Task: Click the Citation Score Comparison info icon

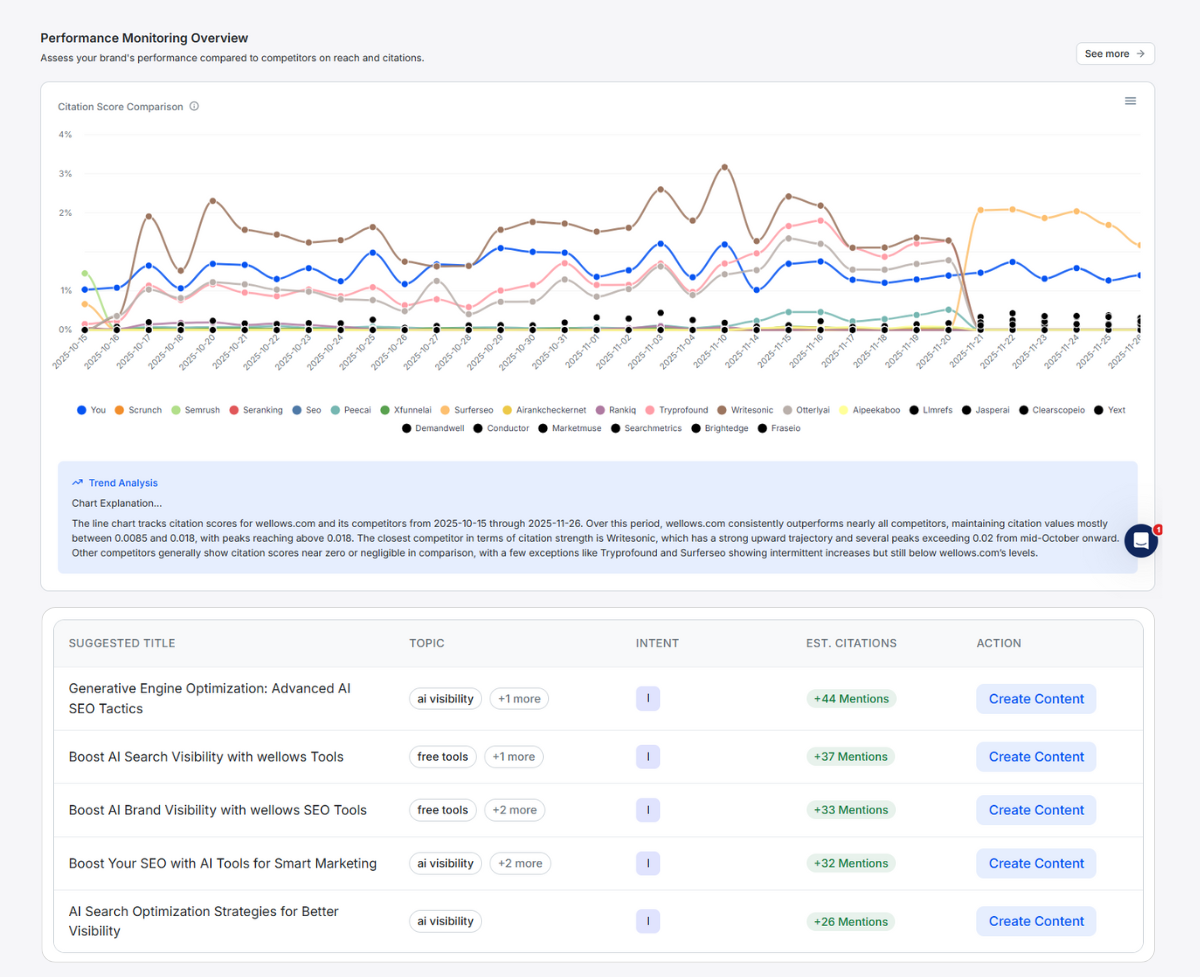Action: (x=194, y=106)
